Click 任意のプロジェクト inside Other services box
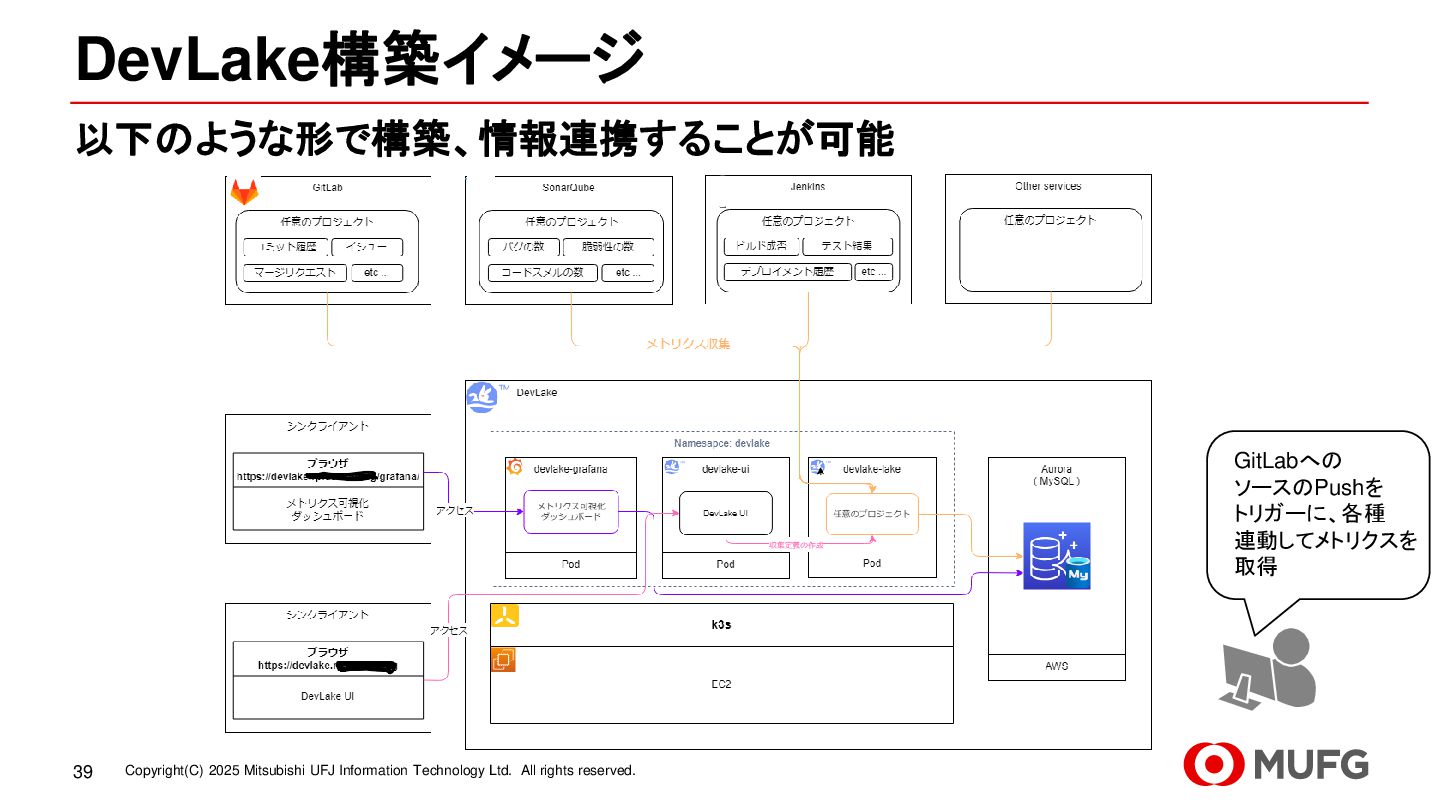The image size is (1440, 810). [1050, 220]
